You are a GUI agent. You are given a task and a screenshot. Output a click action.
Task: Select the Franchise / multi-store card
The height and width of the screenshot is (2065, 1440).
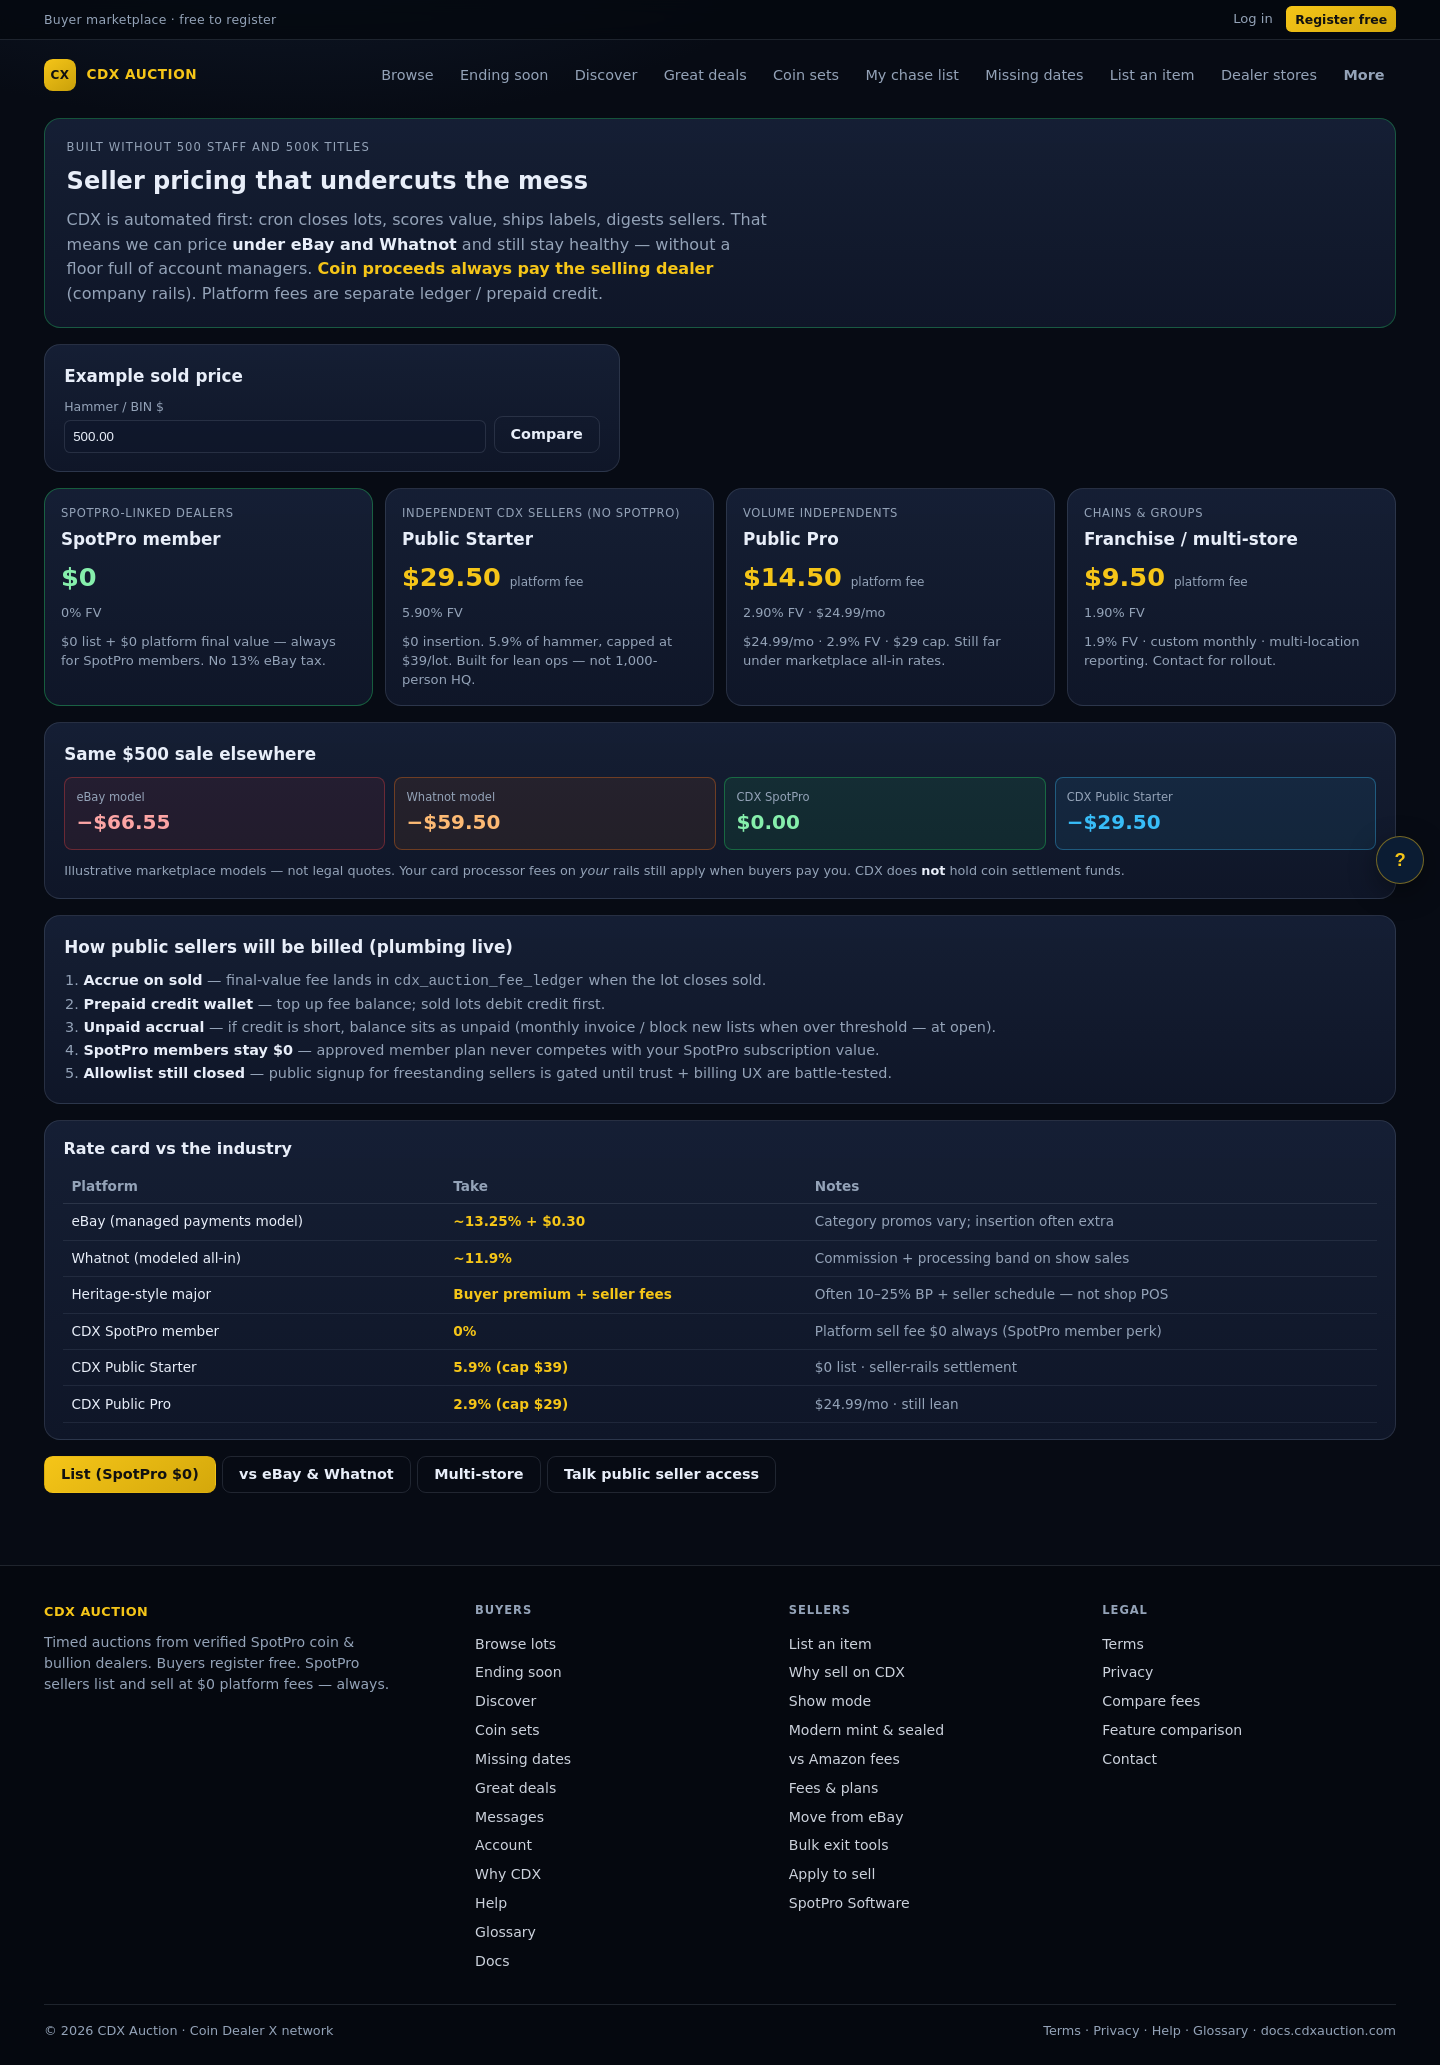[x=1231, y=597]
